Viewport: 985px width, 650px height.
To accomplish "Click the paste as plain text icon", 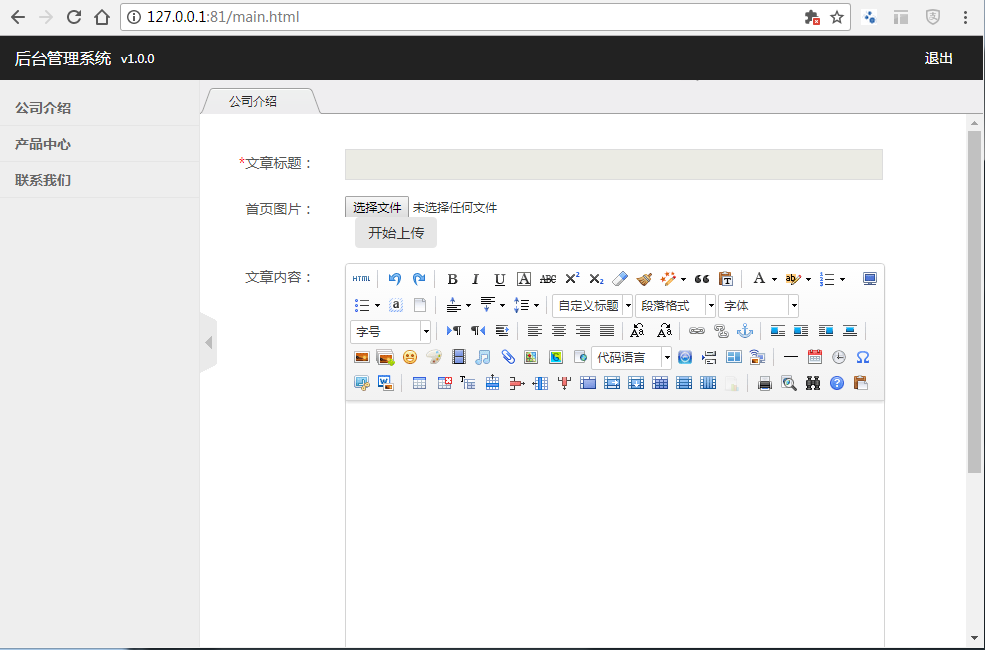I will click(726, 279).
